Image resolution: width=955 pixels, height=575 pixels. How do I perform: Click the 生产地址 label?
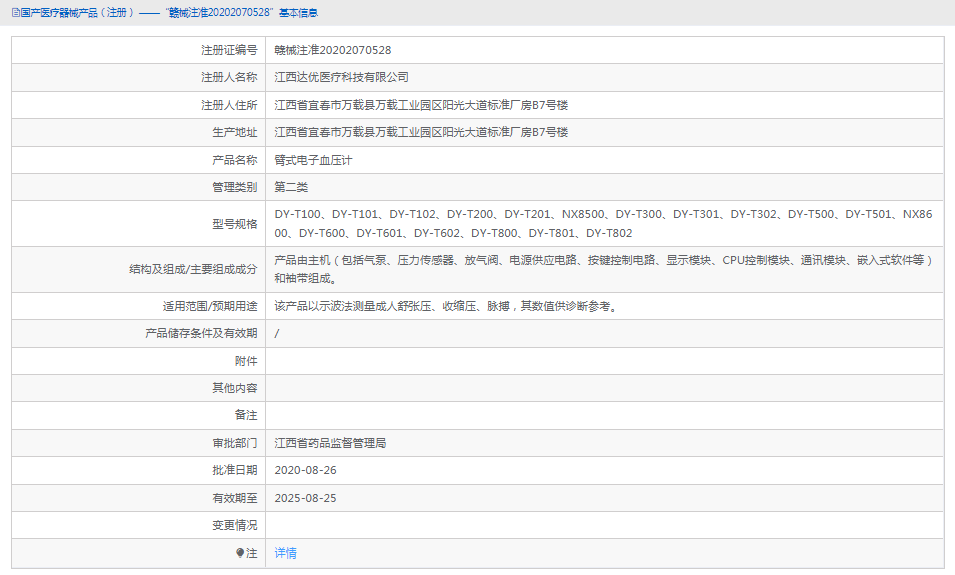click(234, 132)
